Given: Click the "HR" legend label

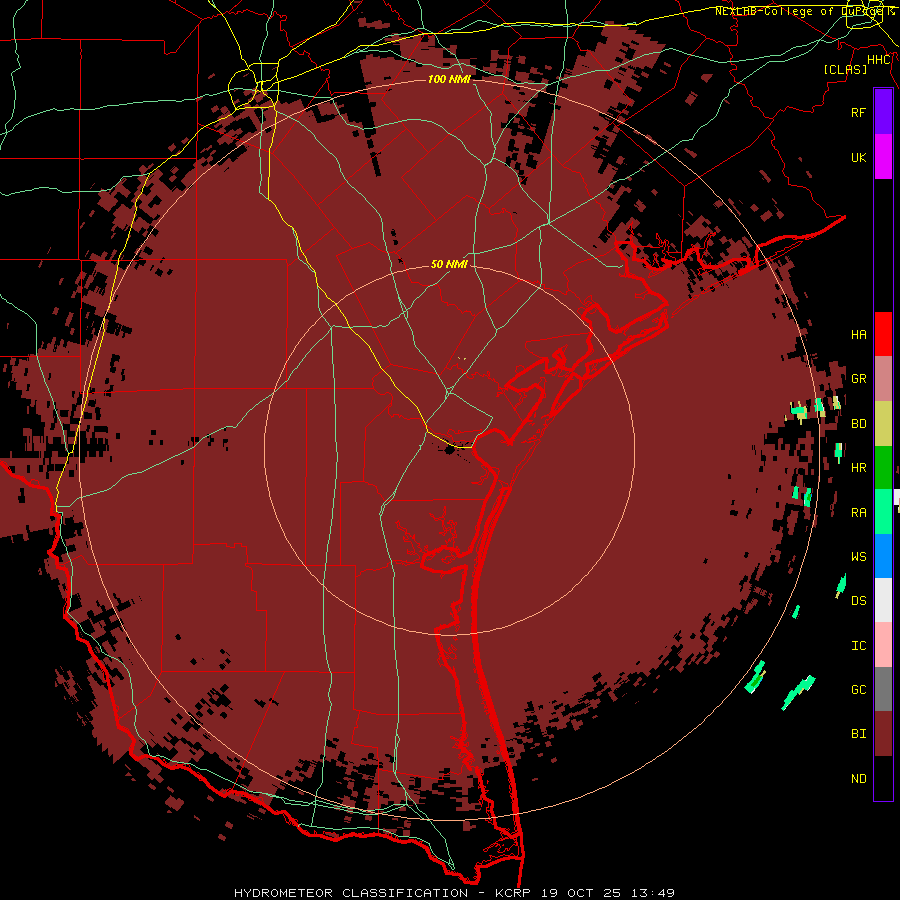Looking at the screenshot, I should [x=858, y=467].
